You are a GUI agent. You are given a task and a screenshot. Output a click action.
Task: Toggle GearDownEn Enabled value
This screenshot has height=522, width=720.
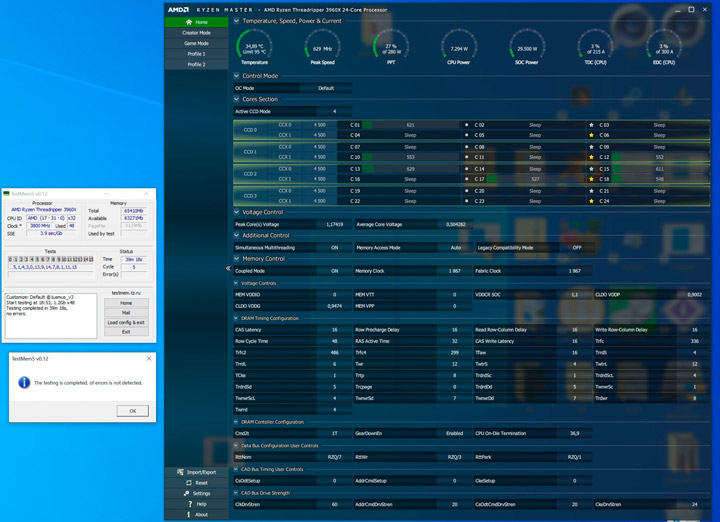455,433
